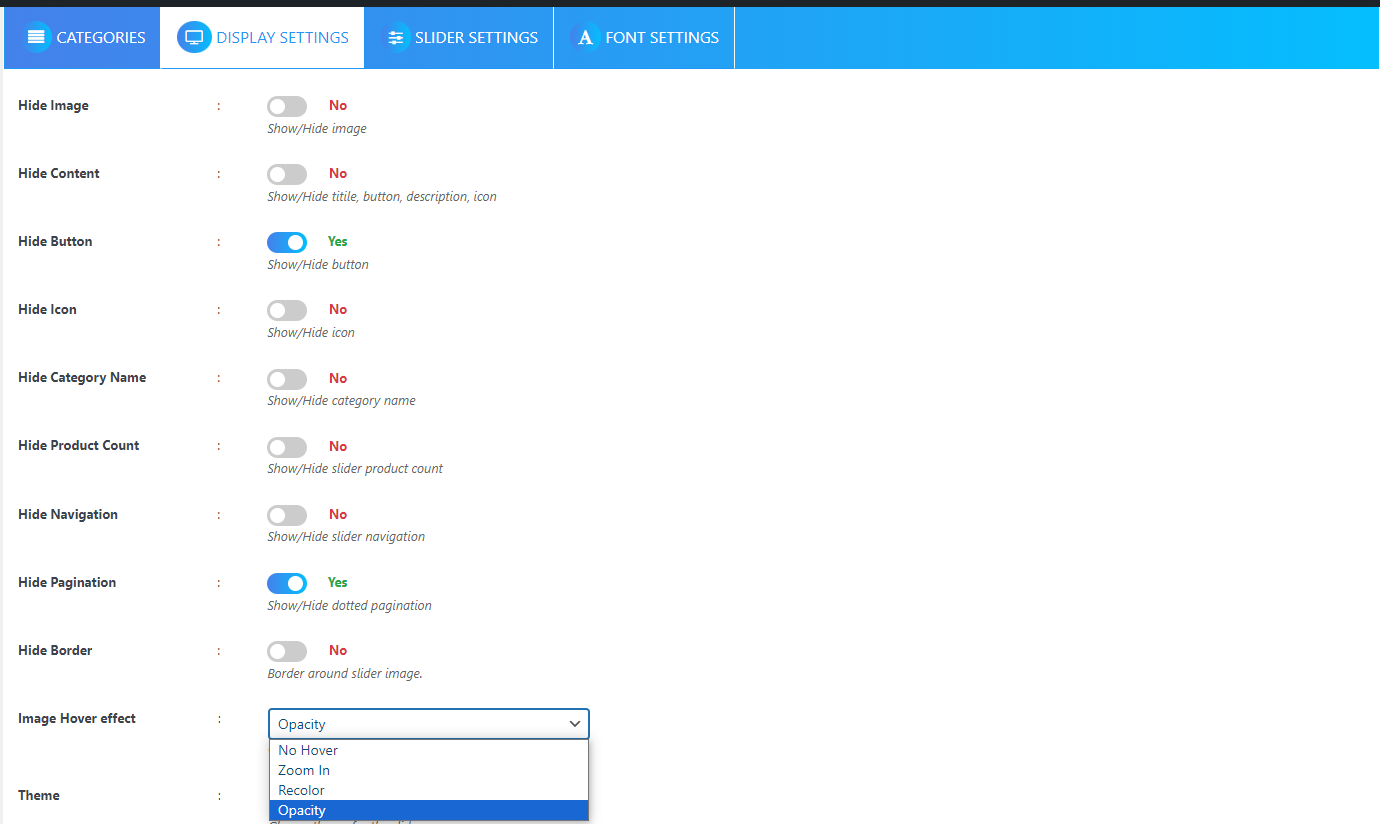Turn off the Hide Pagination setting
The width and height of the screenshot is (1380, 824).
287,583
